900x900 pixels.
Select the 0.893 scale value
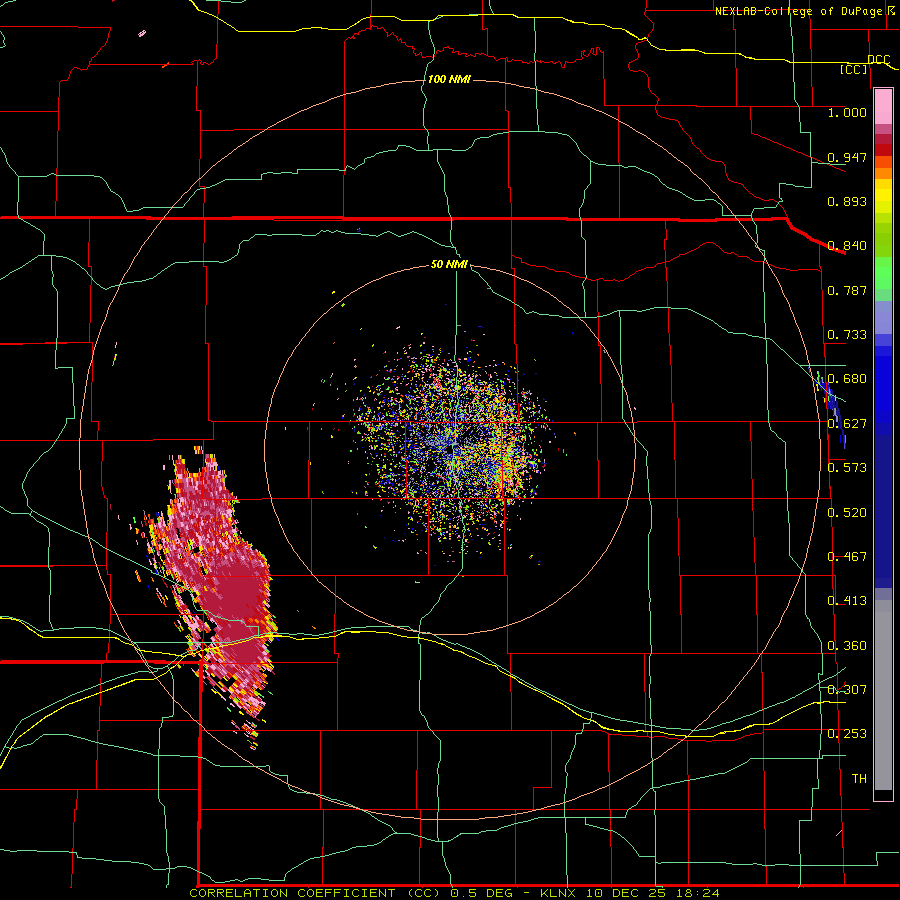pyautogui.click(x=847, y=201)
